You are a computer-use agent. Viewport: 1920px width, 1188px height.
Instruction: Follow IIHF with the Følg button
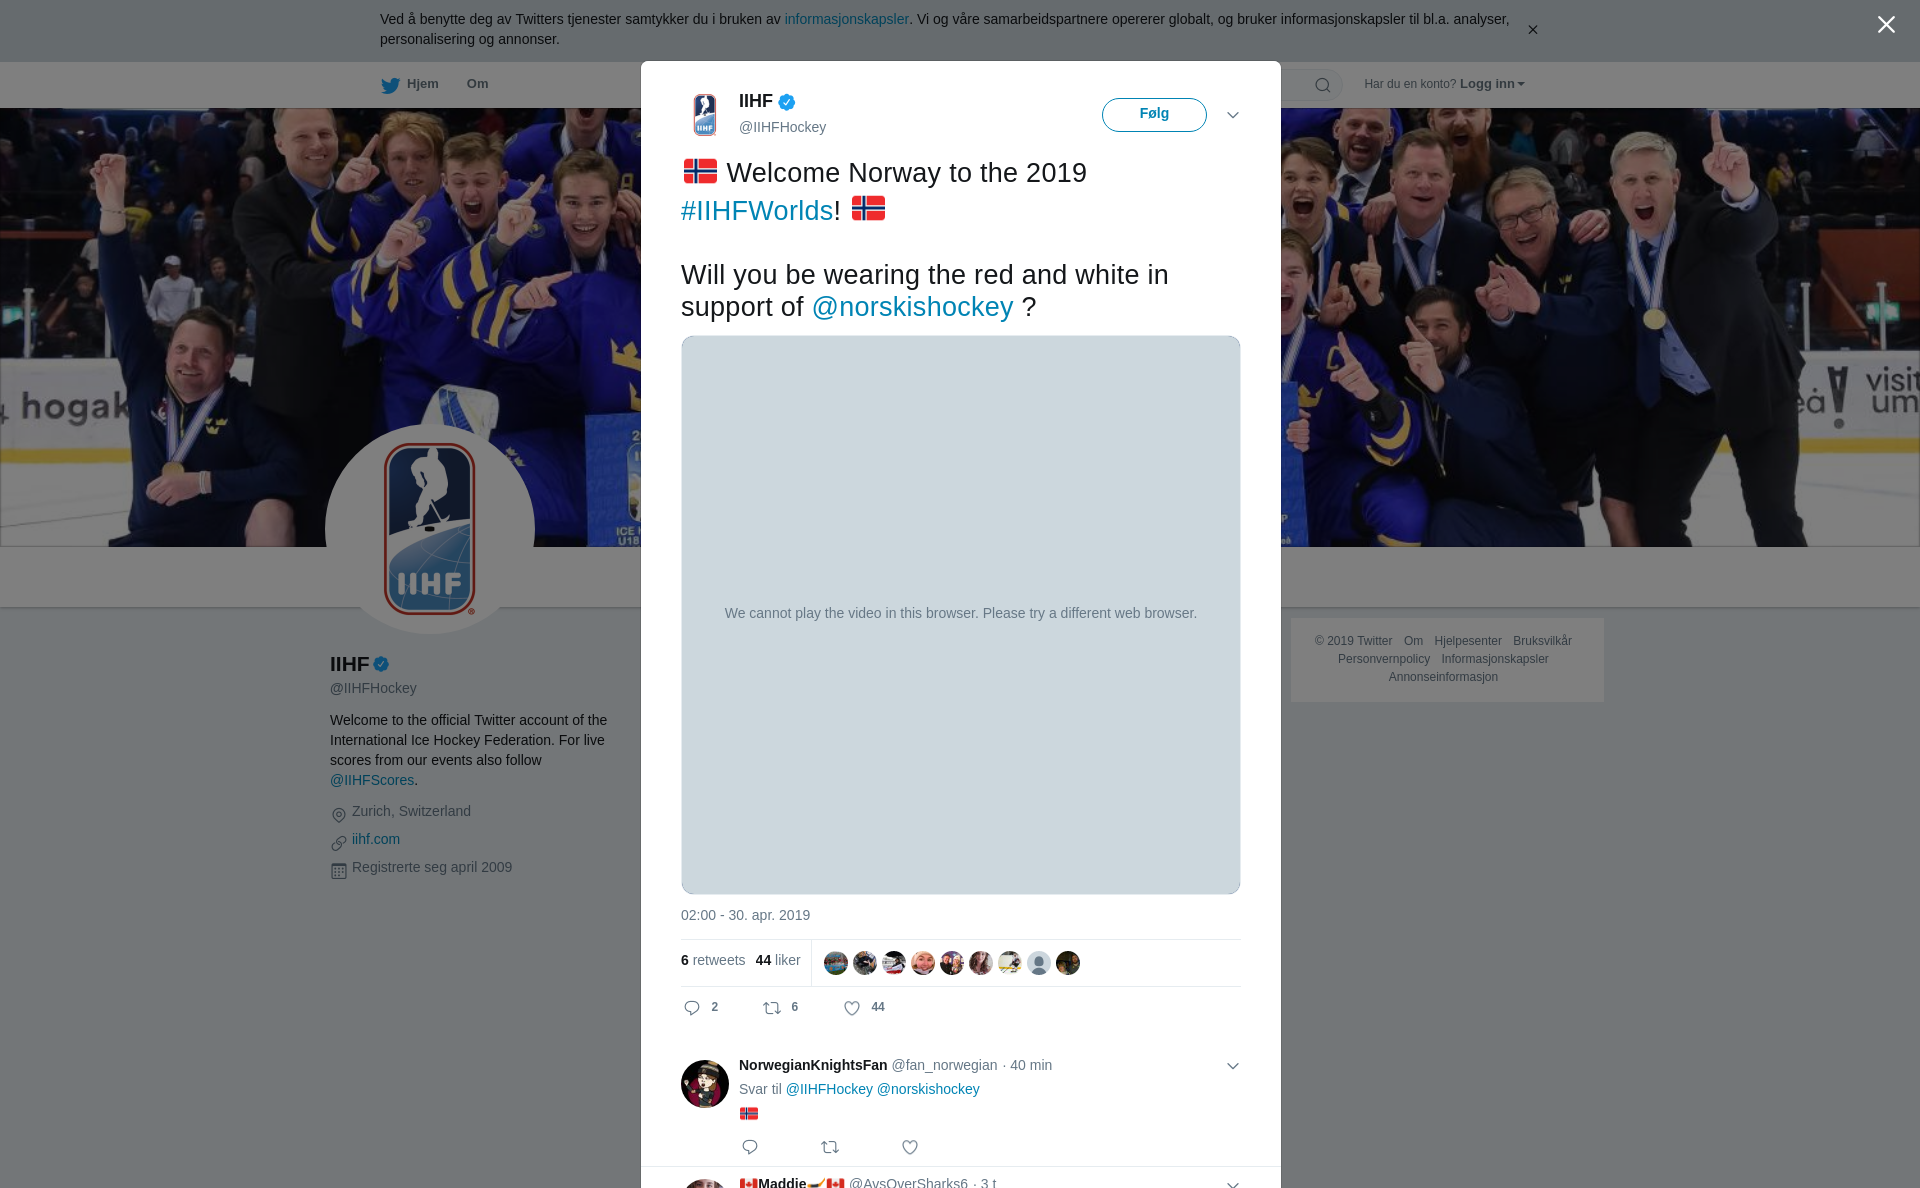(1154, 115)
